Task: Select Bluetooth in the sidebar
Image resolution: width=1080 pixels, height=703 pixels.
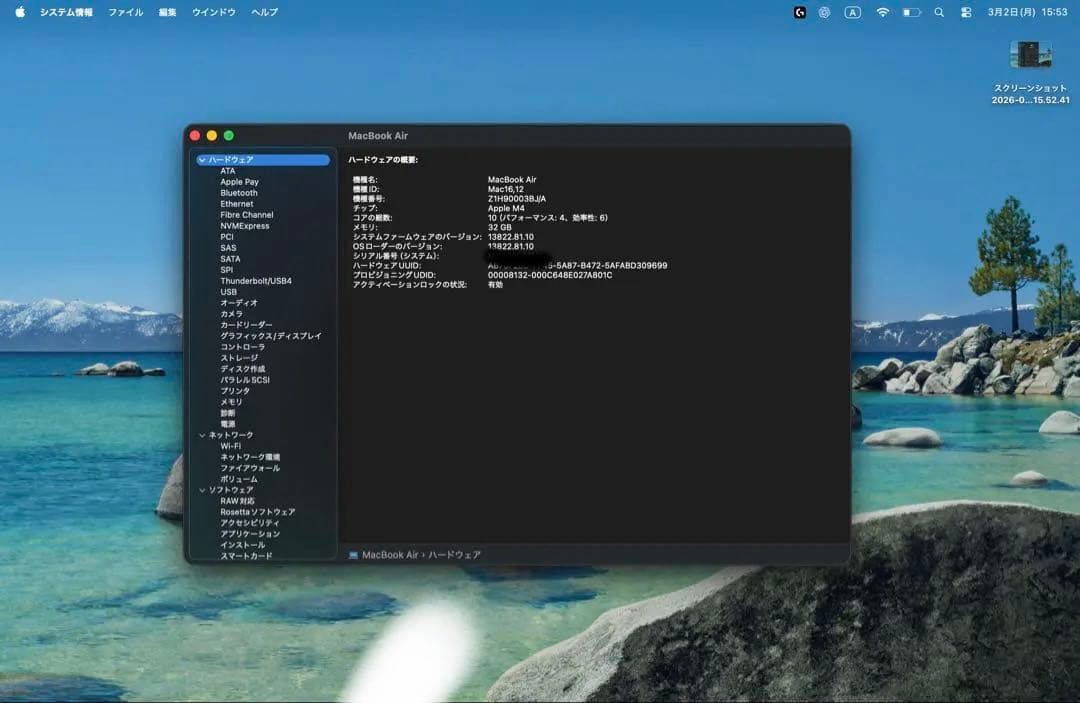Action: (238, 193)
